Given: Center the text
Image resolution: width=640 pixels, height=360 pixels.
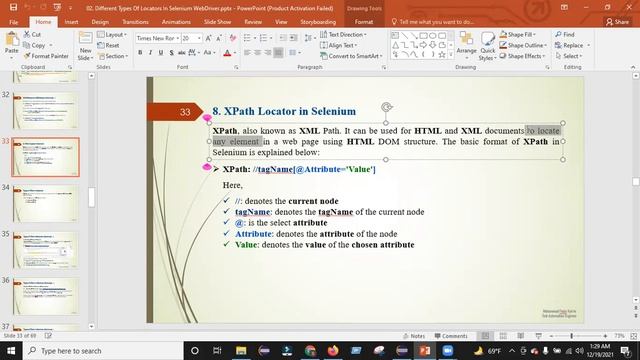Looking at the screenshot, I should click(x=258, y=53).
